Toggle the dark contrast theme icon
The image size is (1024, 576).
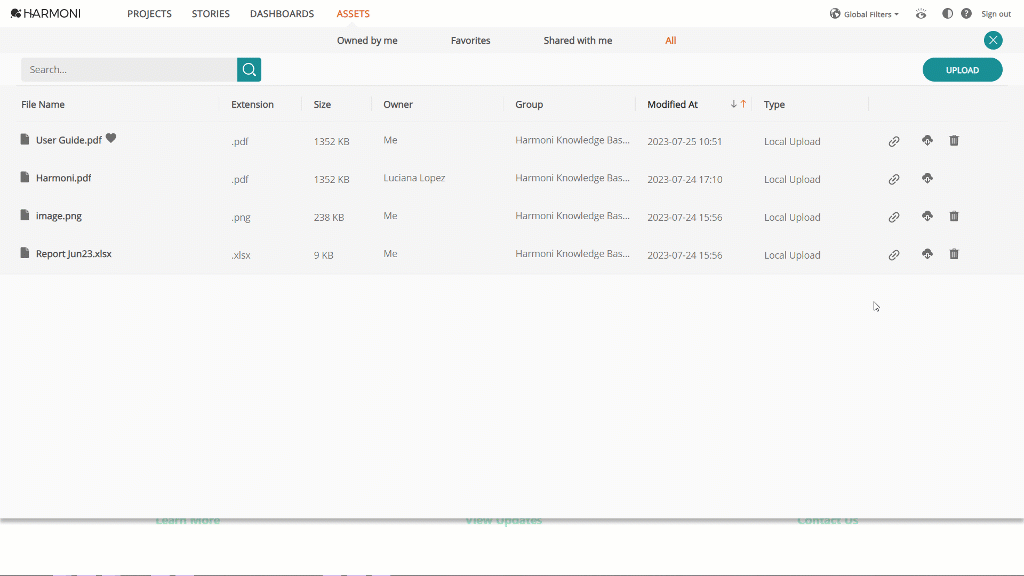pyautogui.click(x=948, y=14)
